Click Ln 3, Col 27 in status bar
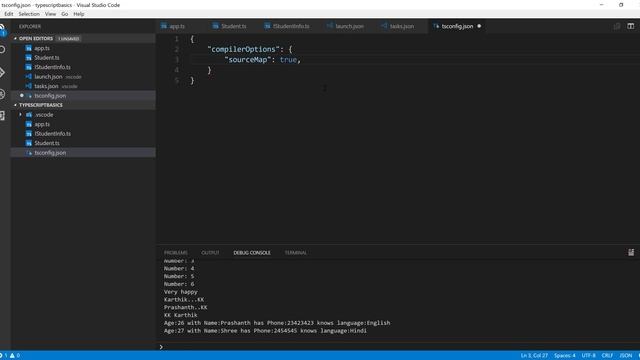The image size is (640, 360). coord(534,356)
